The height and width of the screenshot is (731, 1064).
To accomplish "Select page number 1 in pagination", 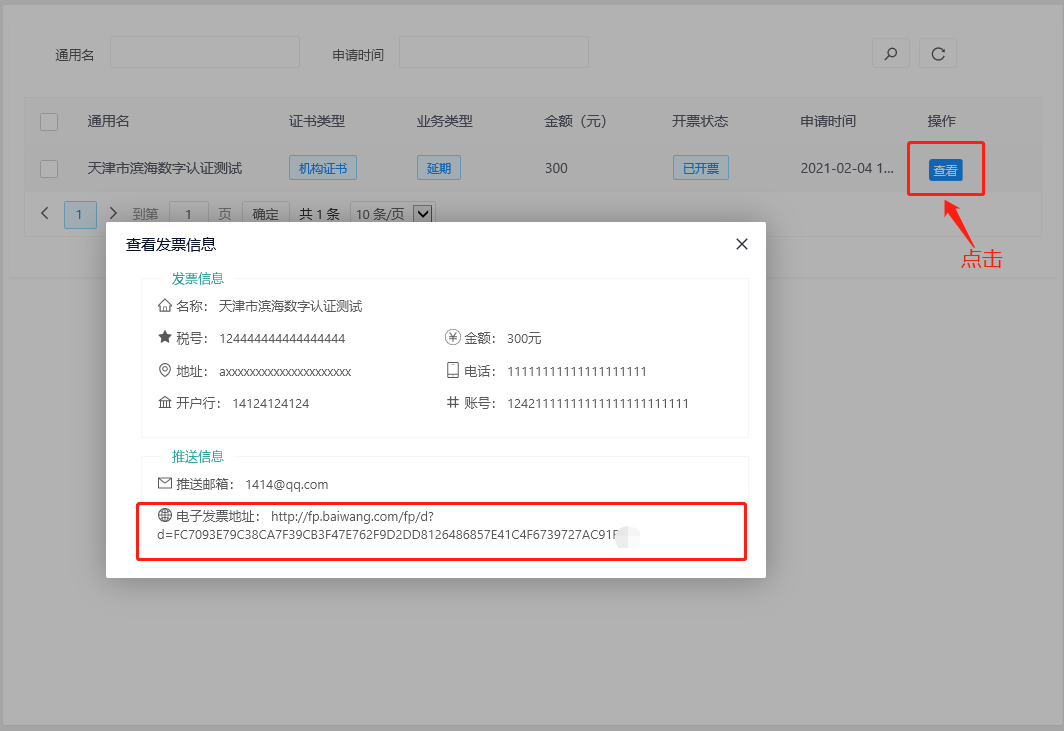I will pyautogui.click(x=80, y=214).
